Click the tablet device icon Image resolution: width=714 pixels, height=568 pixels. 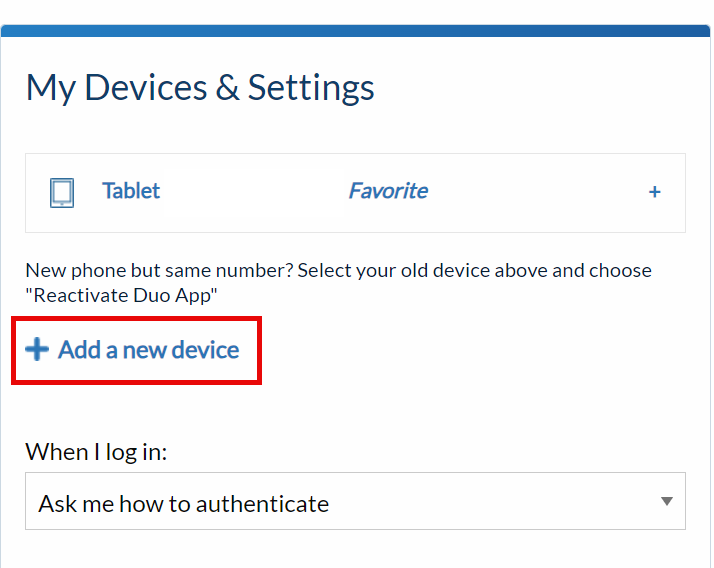tap(62, 193)
